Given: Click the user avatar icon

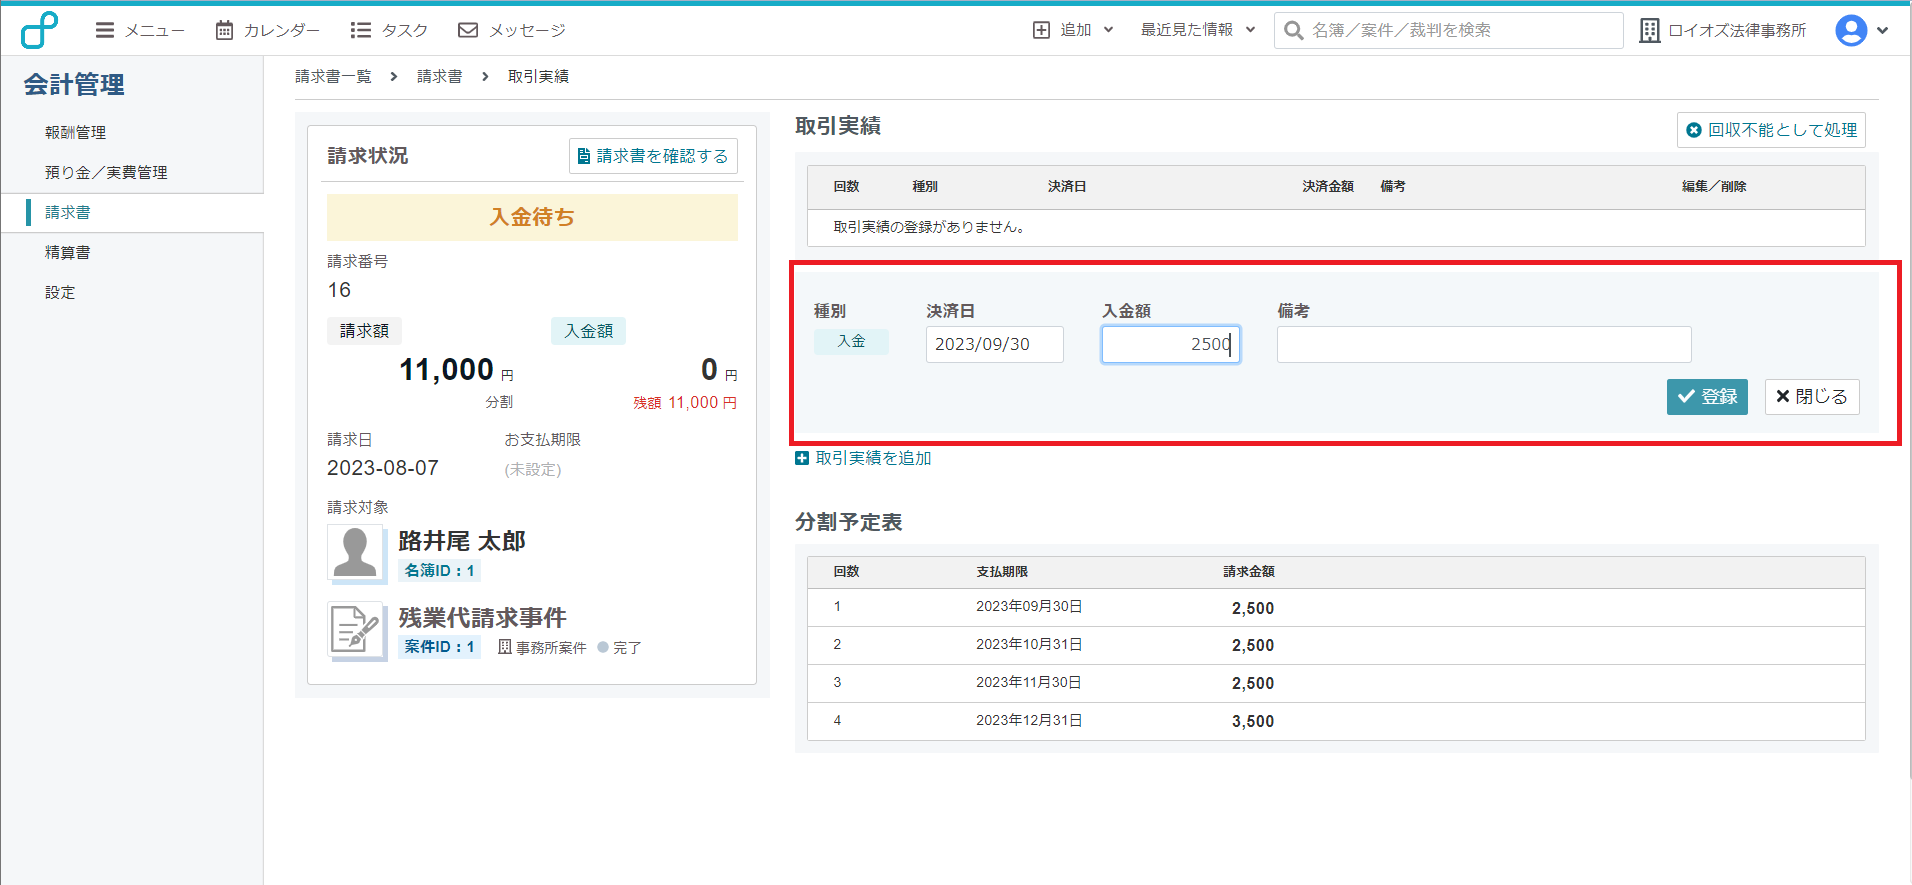Looking at the screenshot, I should [x=1850, y=30].
